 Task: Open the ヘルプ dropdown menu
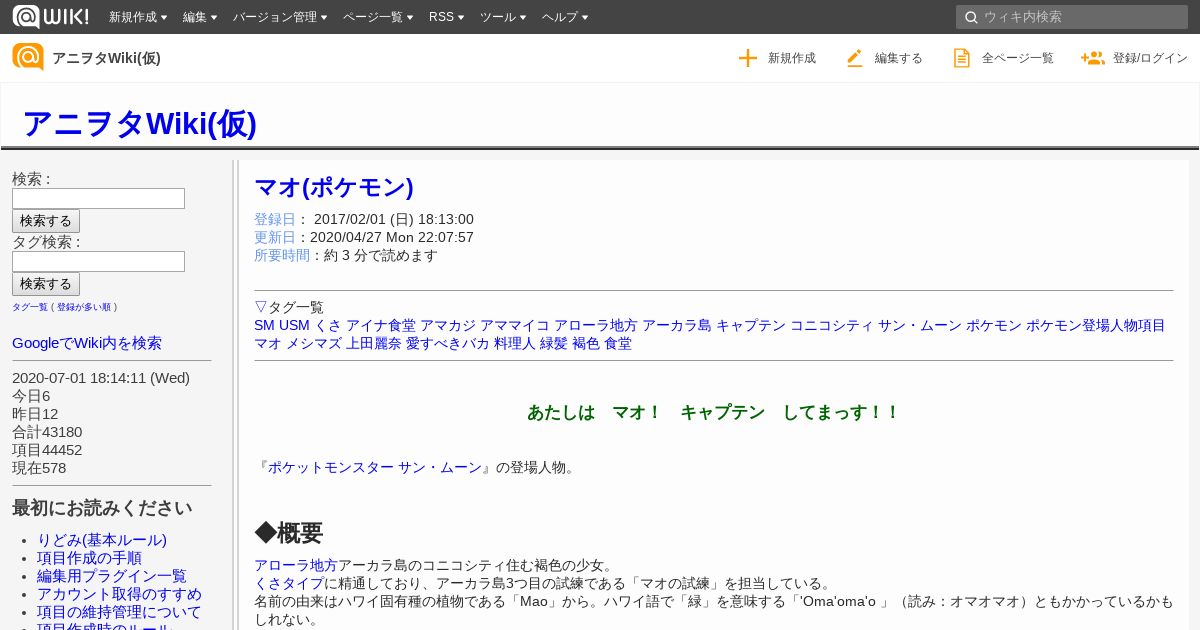point(565,17)
